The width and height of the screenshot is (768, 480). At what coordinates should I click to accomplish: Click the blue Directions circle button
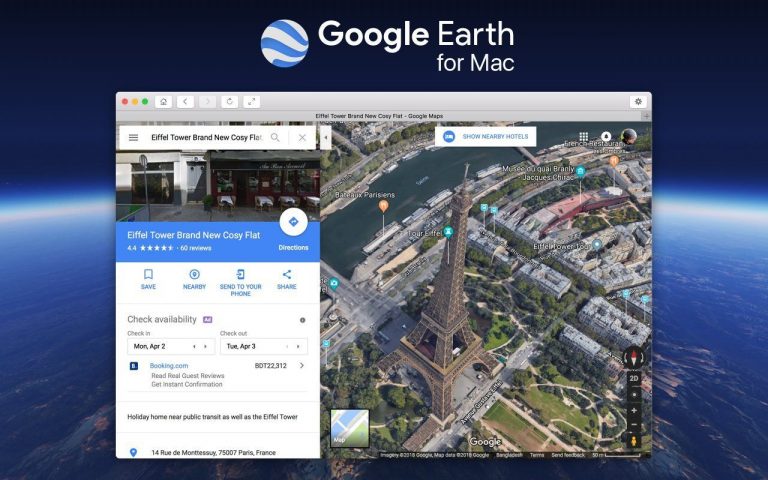coord(293,222)
